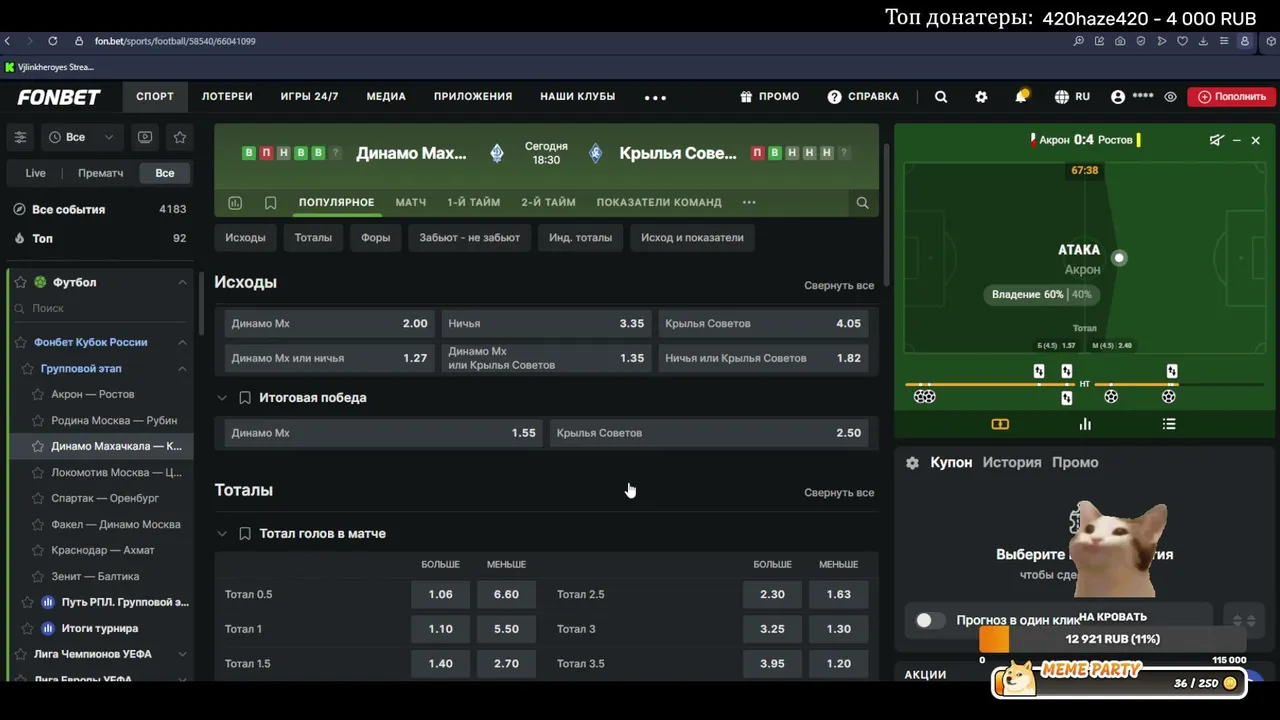Viewport: 1280px width, 720px height.
Task: Open Локомотив Москва match in sidebar
Action: coord(116,473)
